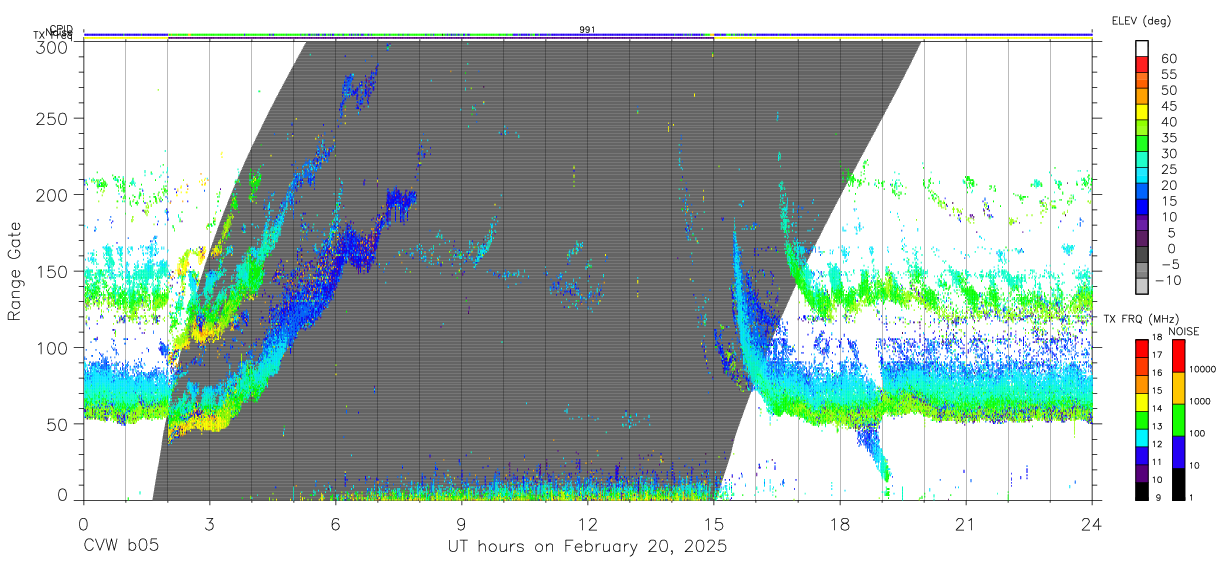Click x-axis tick label '9'
Image resolution: width=1228 pixels, height=567 pixels.
[x=461, y=523]
